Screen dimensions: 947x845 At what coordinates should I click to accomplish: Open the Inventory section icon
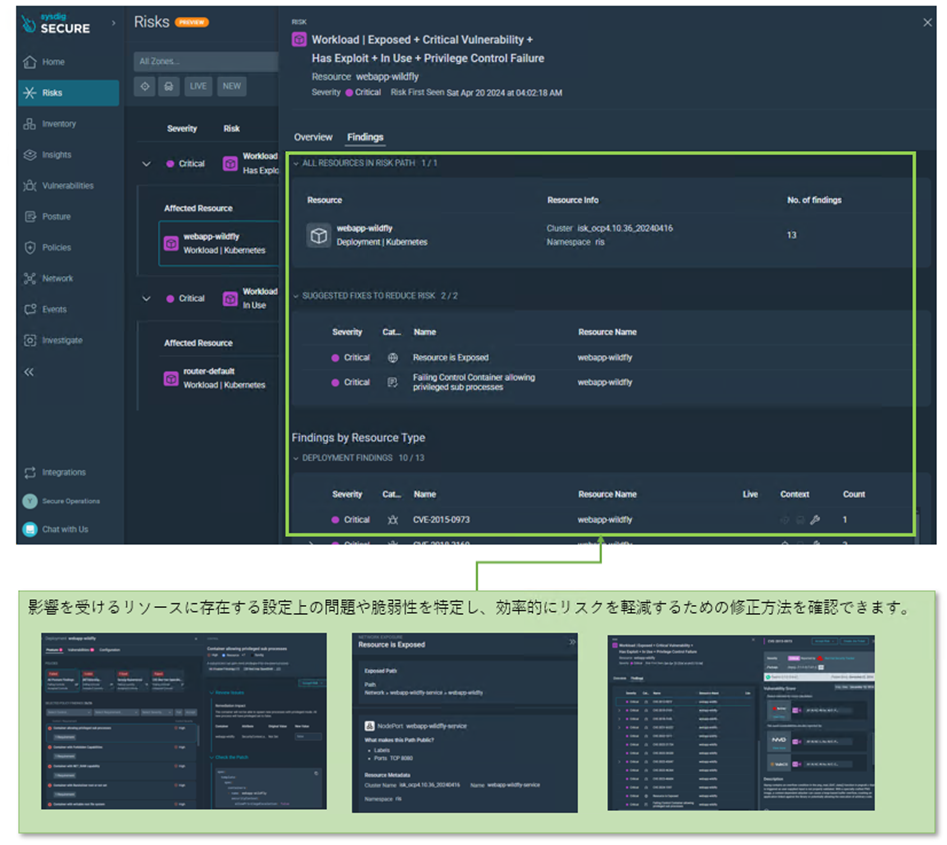point(30,124)
